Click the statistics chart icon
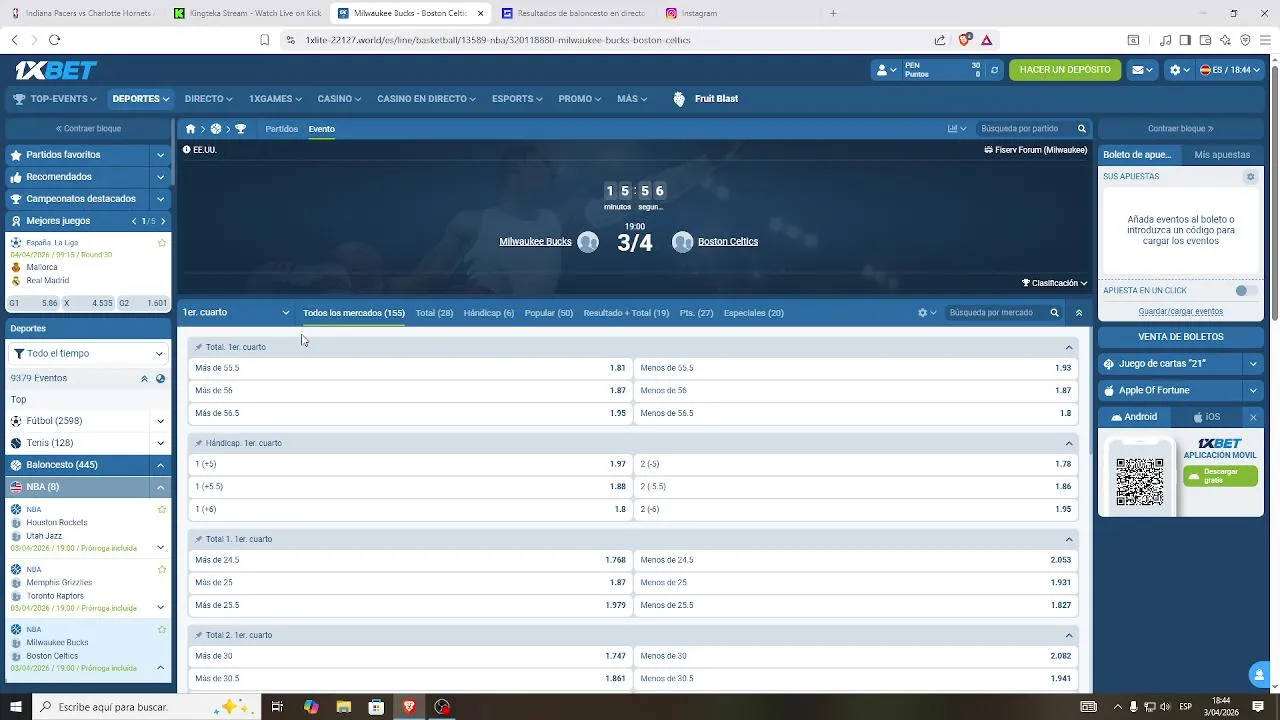 click(x=957, y=129)
